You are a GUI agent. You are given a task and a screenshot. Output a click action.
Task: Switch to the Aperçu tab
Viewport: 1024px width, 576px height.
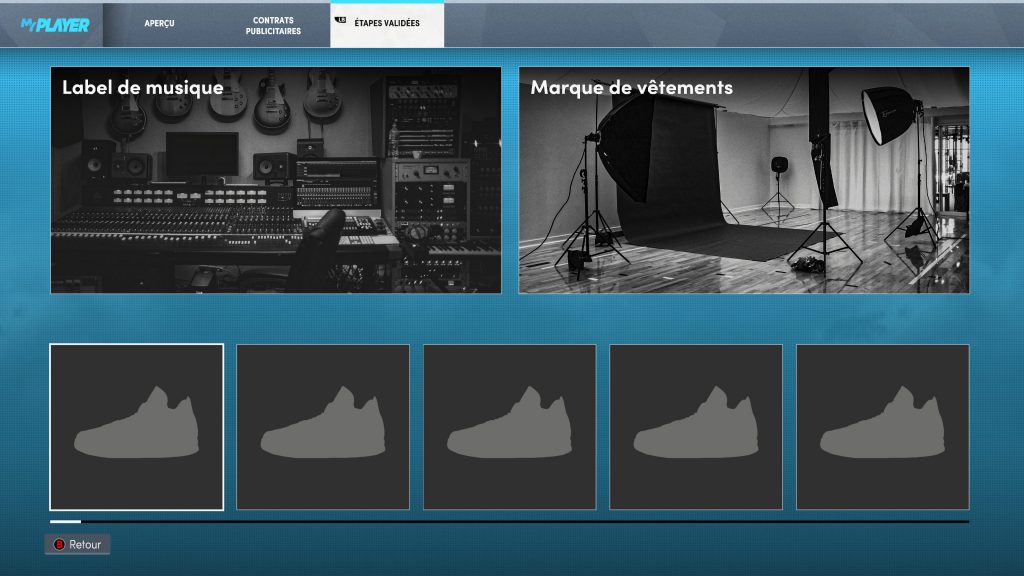[x=159, y=24]
